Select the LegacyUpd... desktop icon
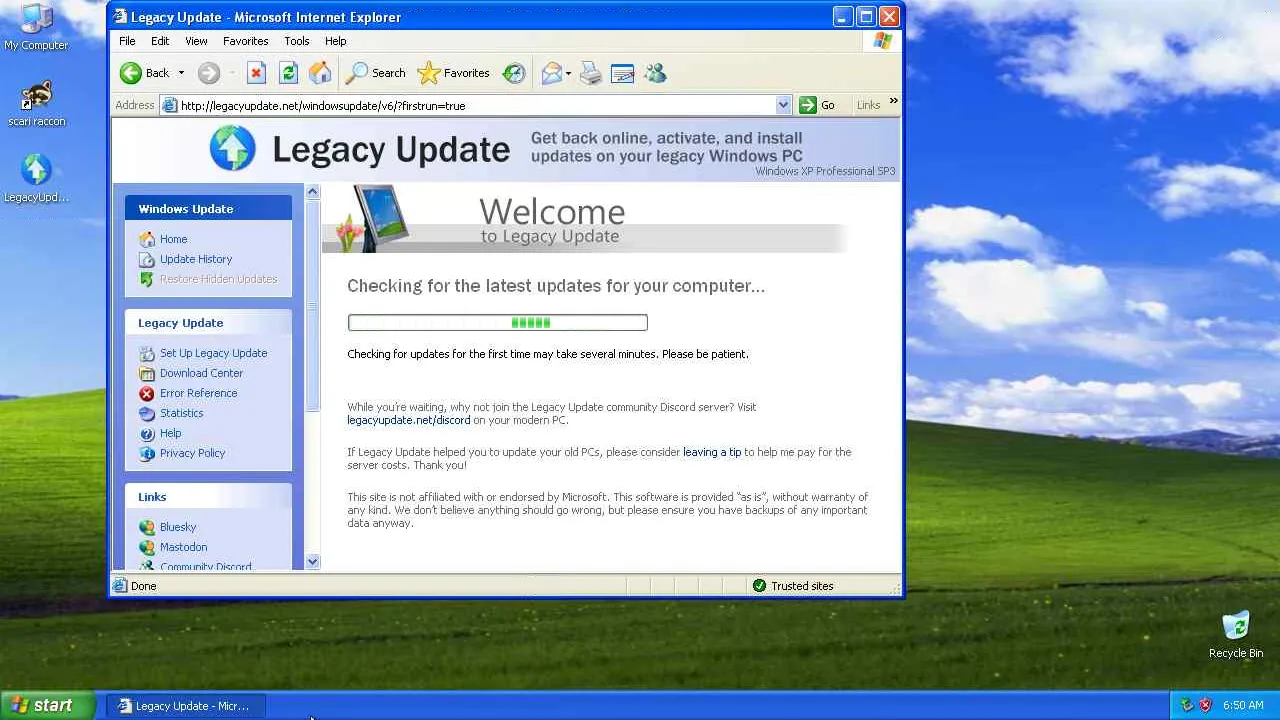1280x720 pixels. pyautogui.click(x=36, y=179)
